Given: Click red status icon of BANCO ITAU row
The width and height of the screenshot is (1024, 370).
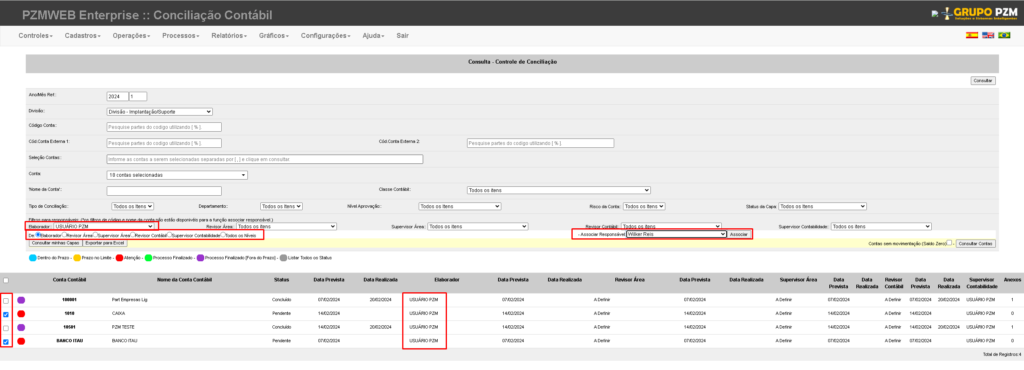Looking at the screenshot, I should 22,341.
